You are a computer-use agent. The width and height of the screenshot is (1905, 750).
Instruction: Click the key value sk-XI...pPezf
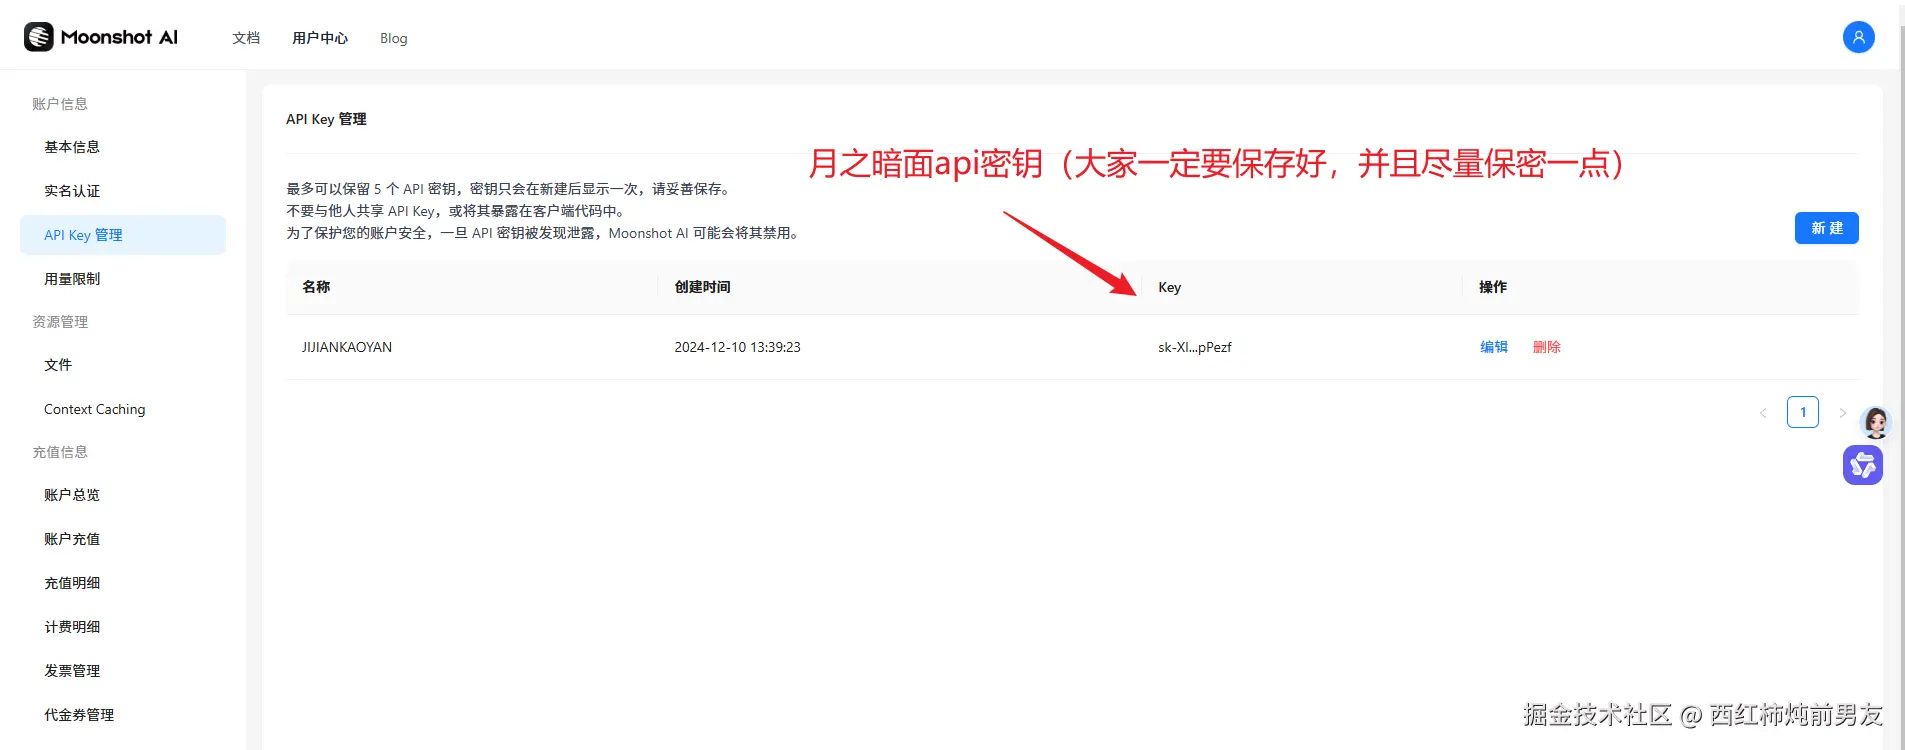[x=1195, y=347]
